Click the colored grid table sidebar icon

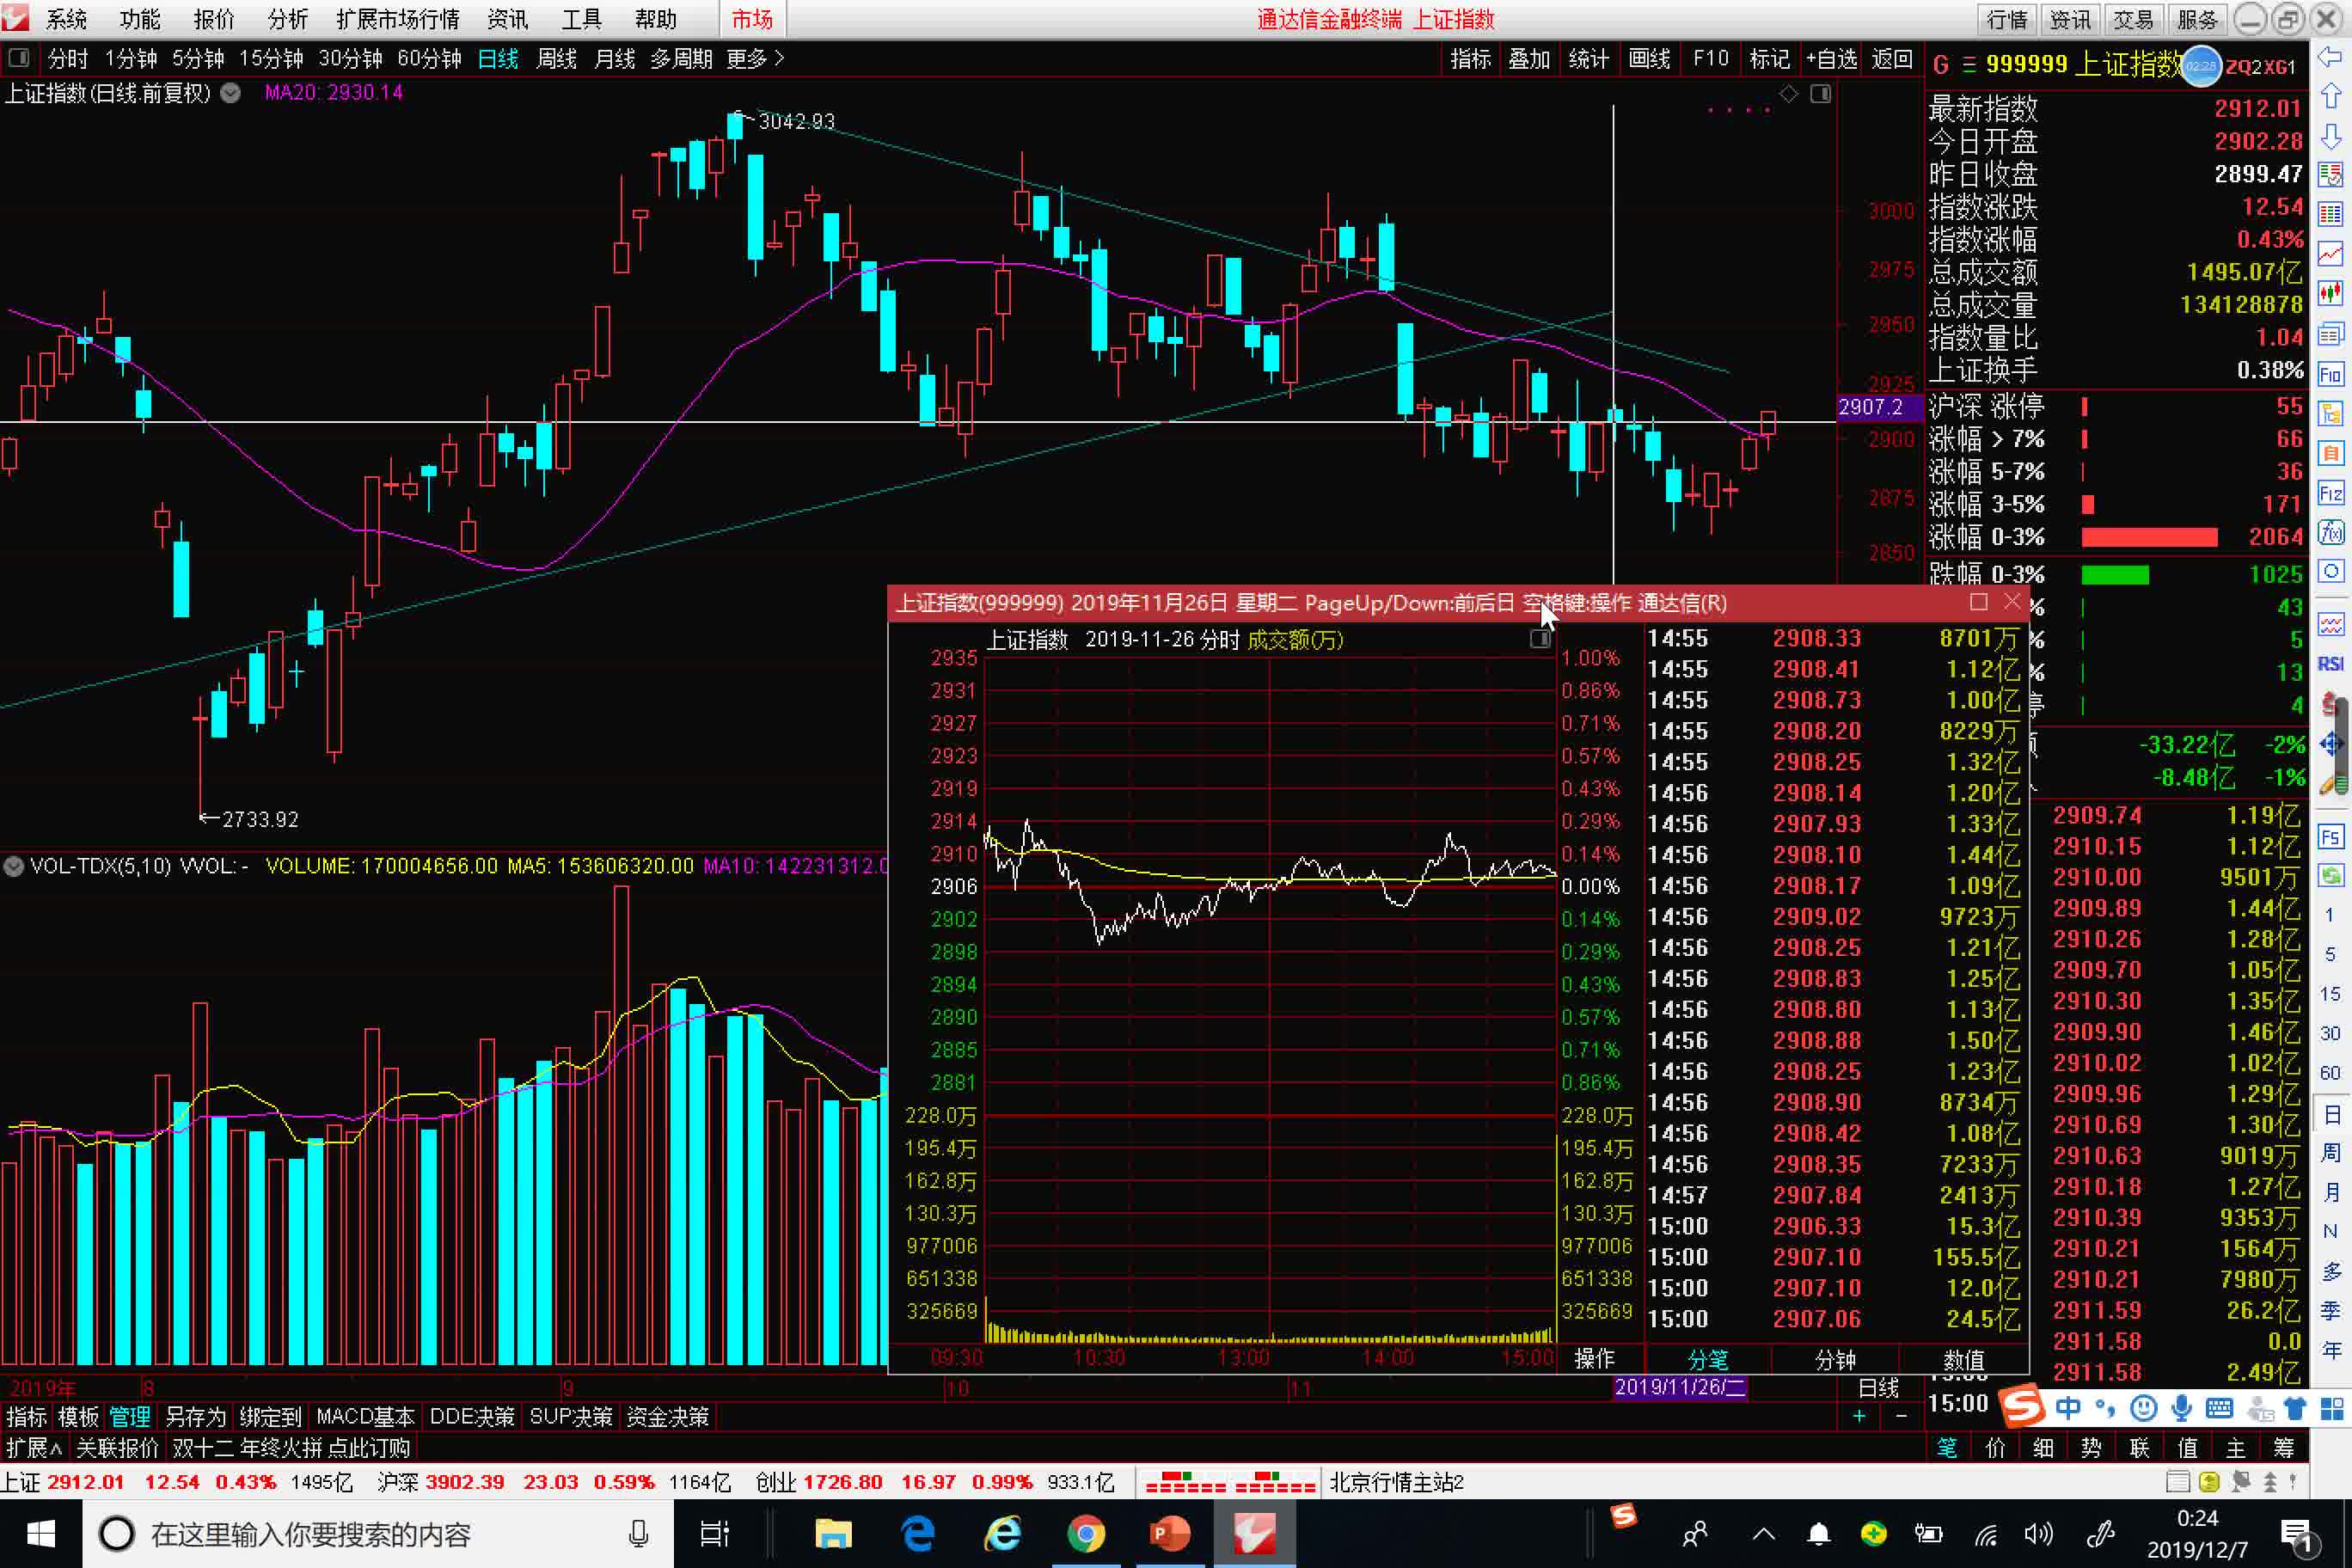pos(2331,215)
